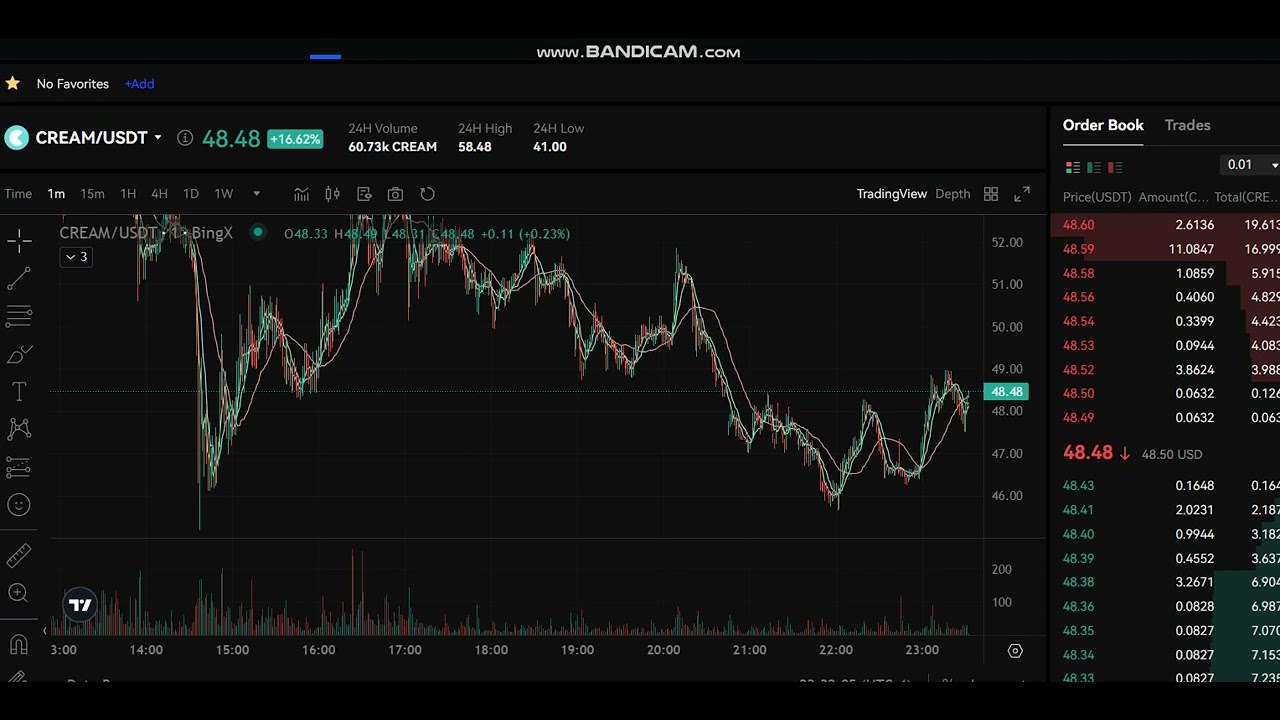
Task: Click ask price 48.56 in order book
Action: [1078, 297]
